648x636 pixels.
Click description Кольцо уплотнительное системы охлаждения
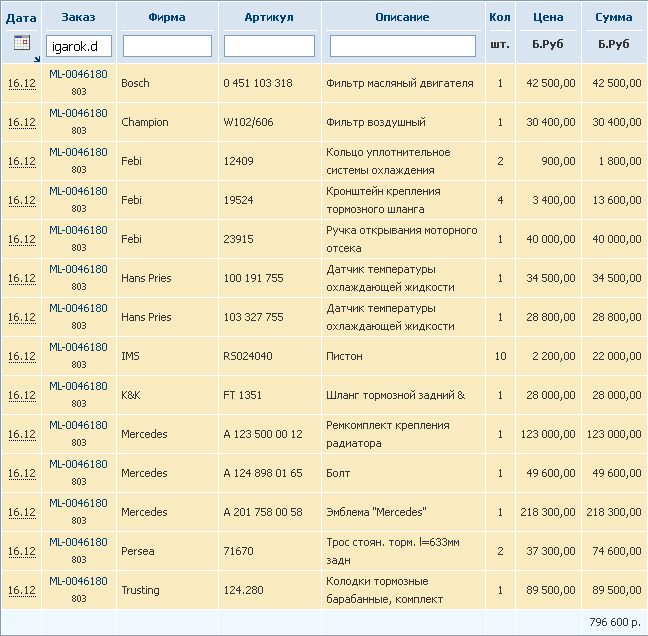pos(388,161)
